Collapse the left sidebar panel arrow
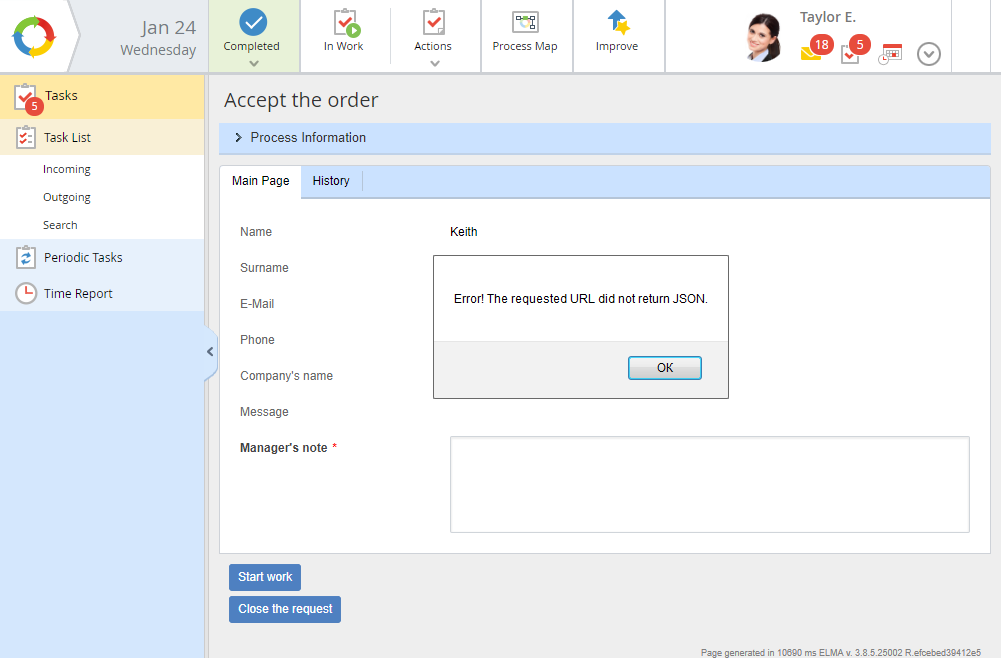The height and width of the screenshot is (658, 1001). click(210, 352)
